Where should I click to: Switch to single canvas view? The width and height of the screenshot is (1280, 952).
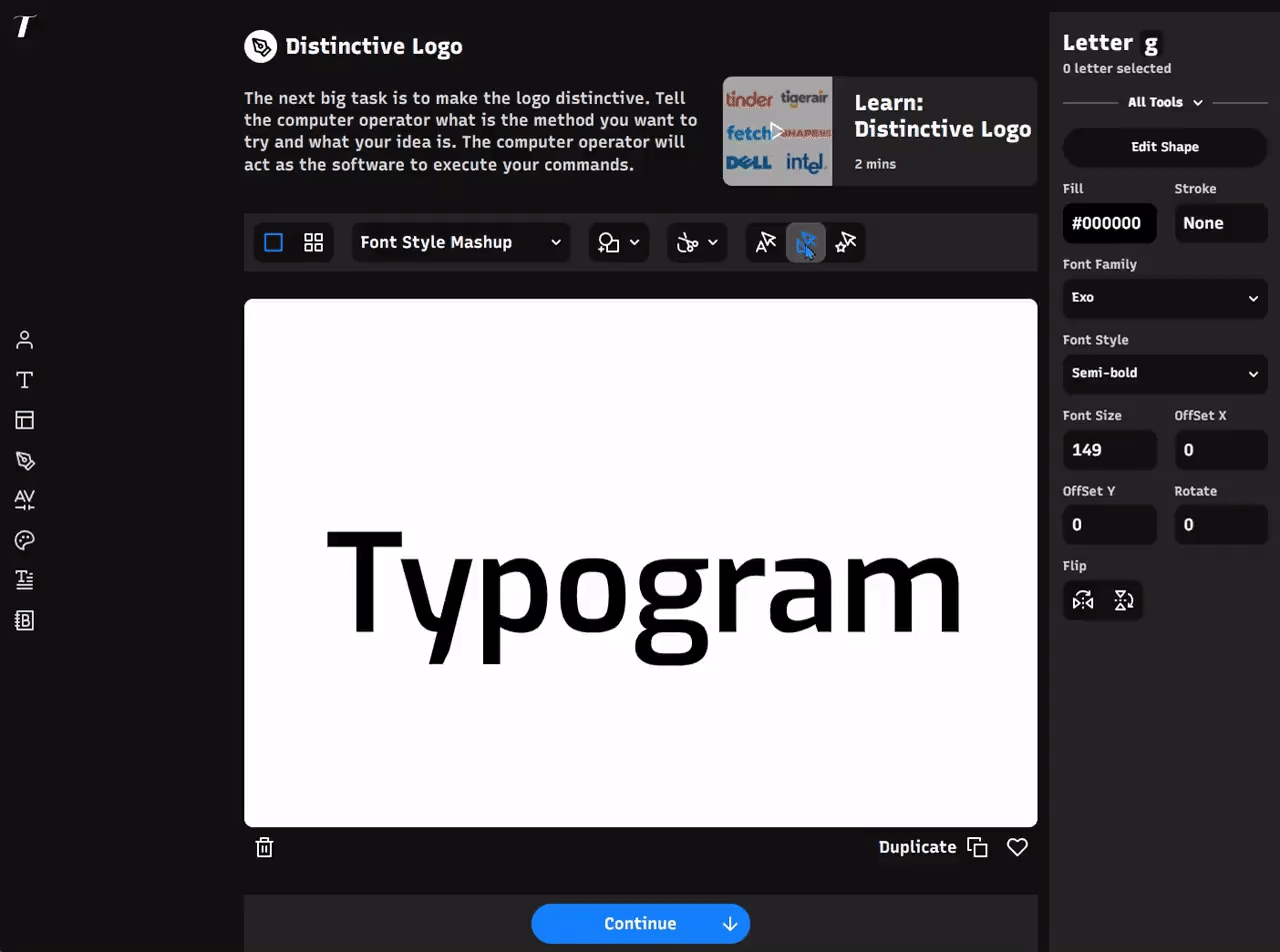273,242
